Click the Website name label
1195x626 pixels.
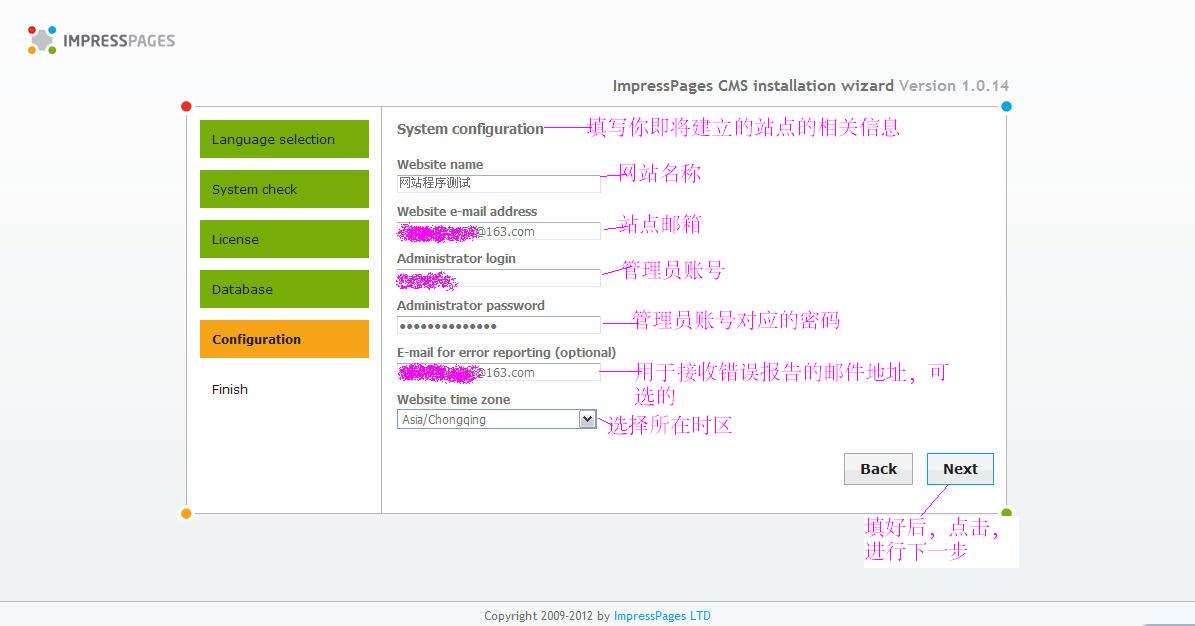[x=440, y=165]
